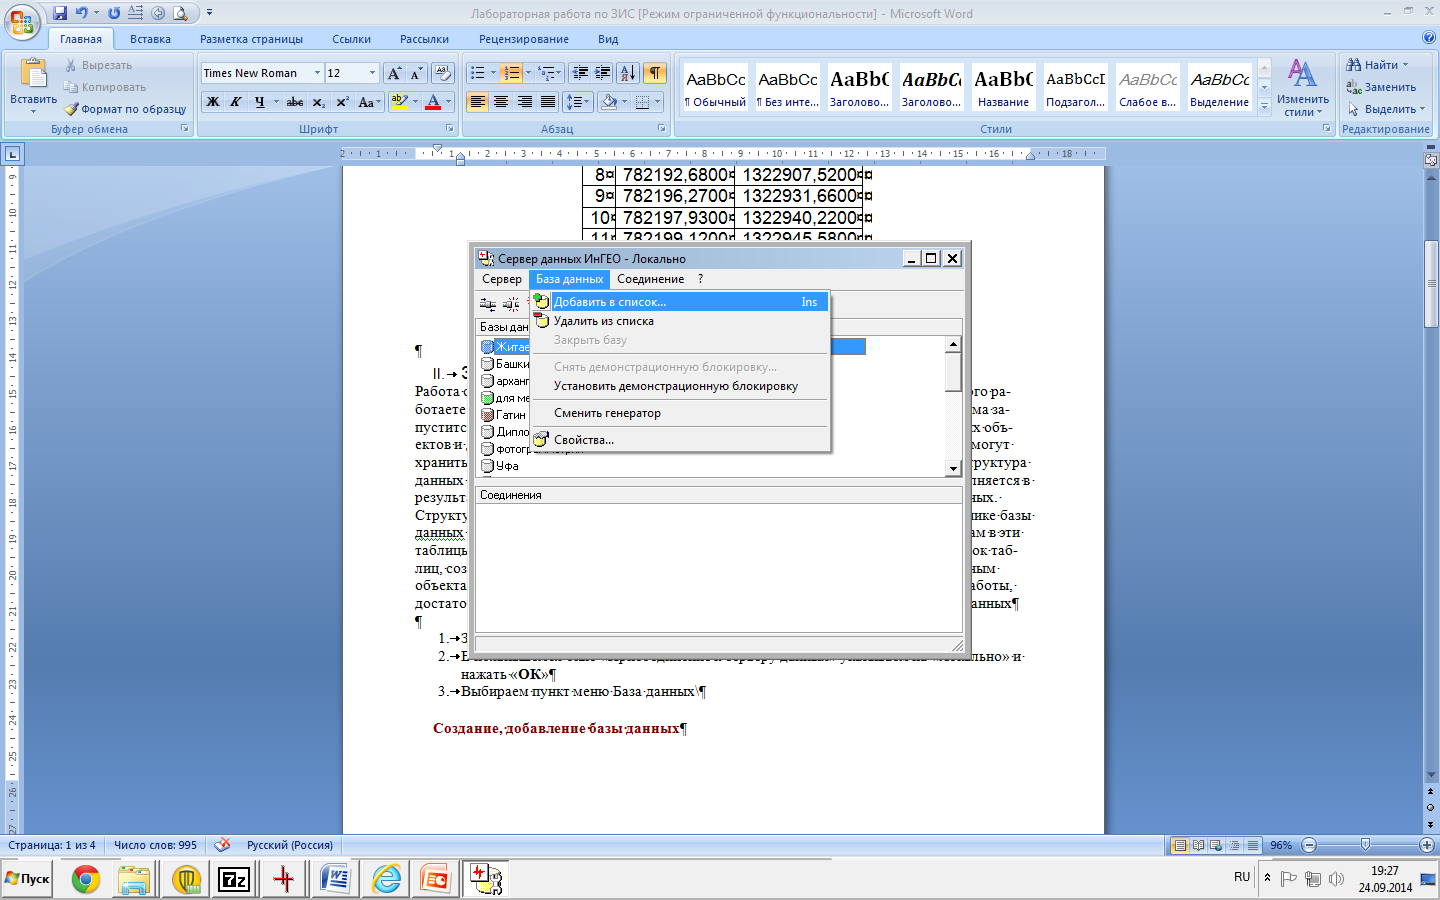Viewport: 1440px width, 900px height.
Task: Toggle Italic (К) formatting
Action: pyautogui.click(x=236, y=102)
